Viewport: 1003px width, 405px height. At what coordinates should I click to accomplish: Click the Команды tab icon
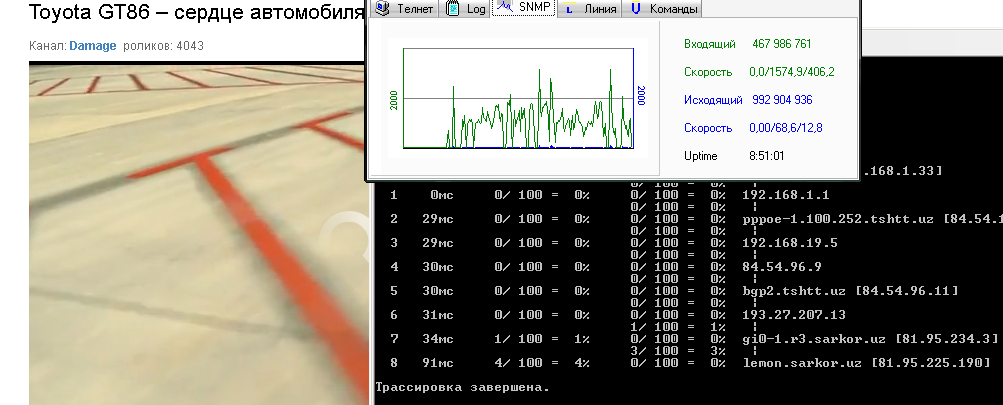[x=635, y=8]
